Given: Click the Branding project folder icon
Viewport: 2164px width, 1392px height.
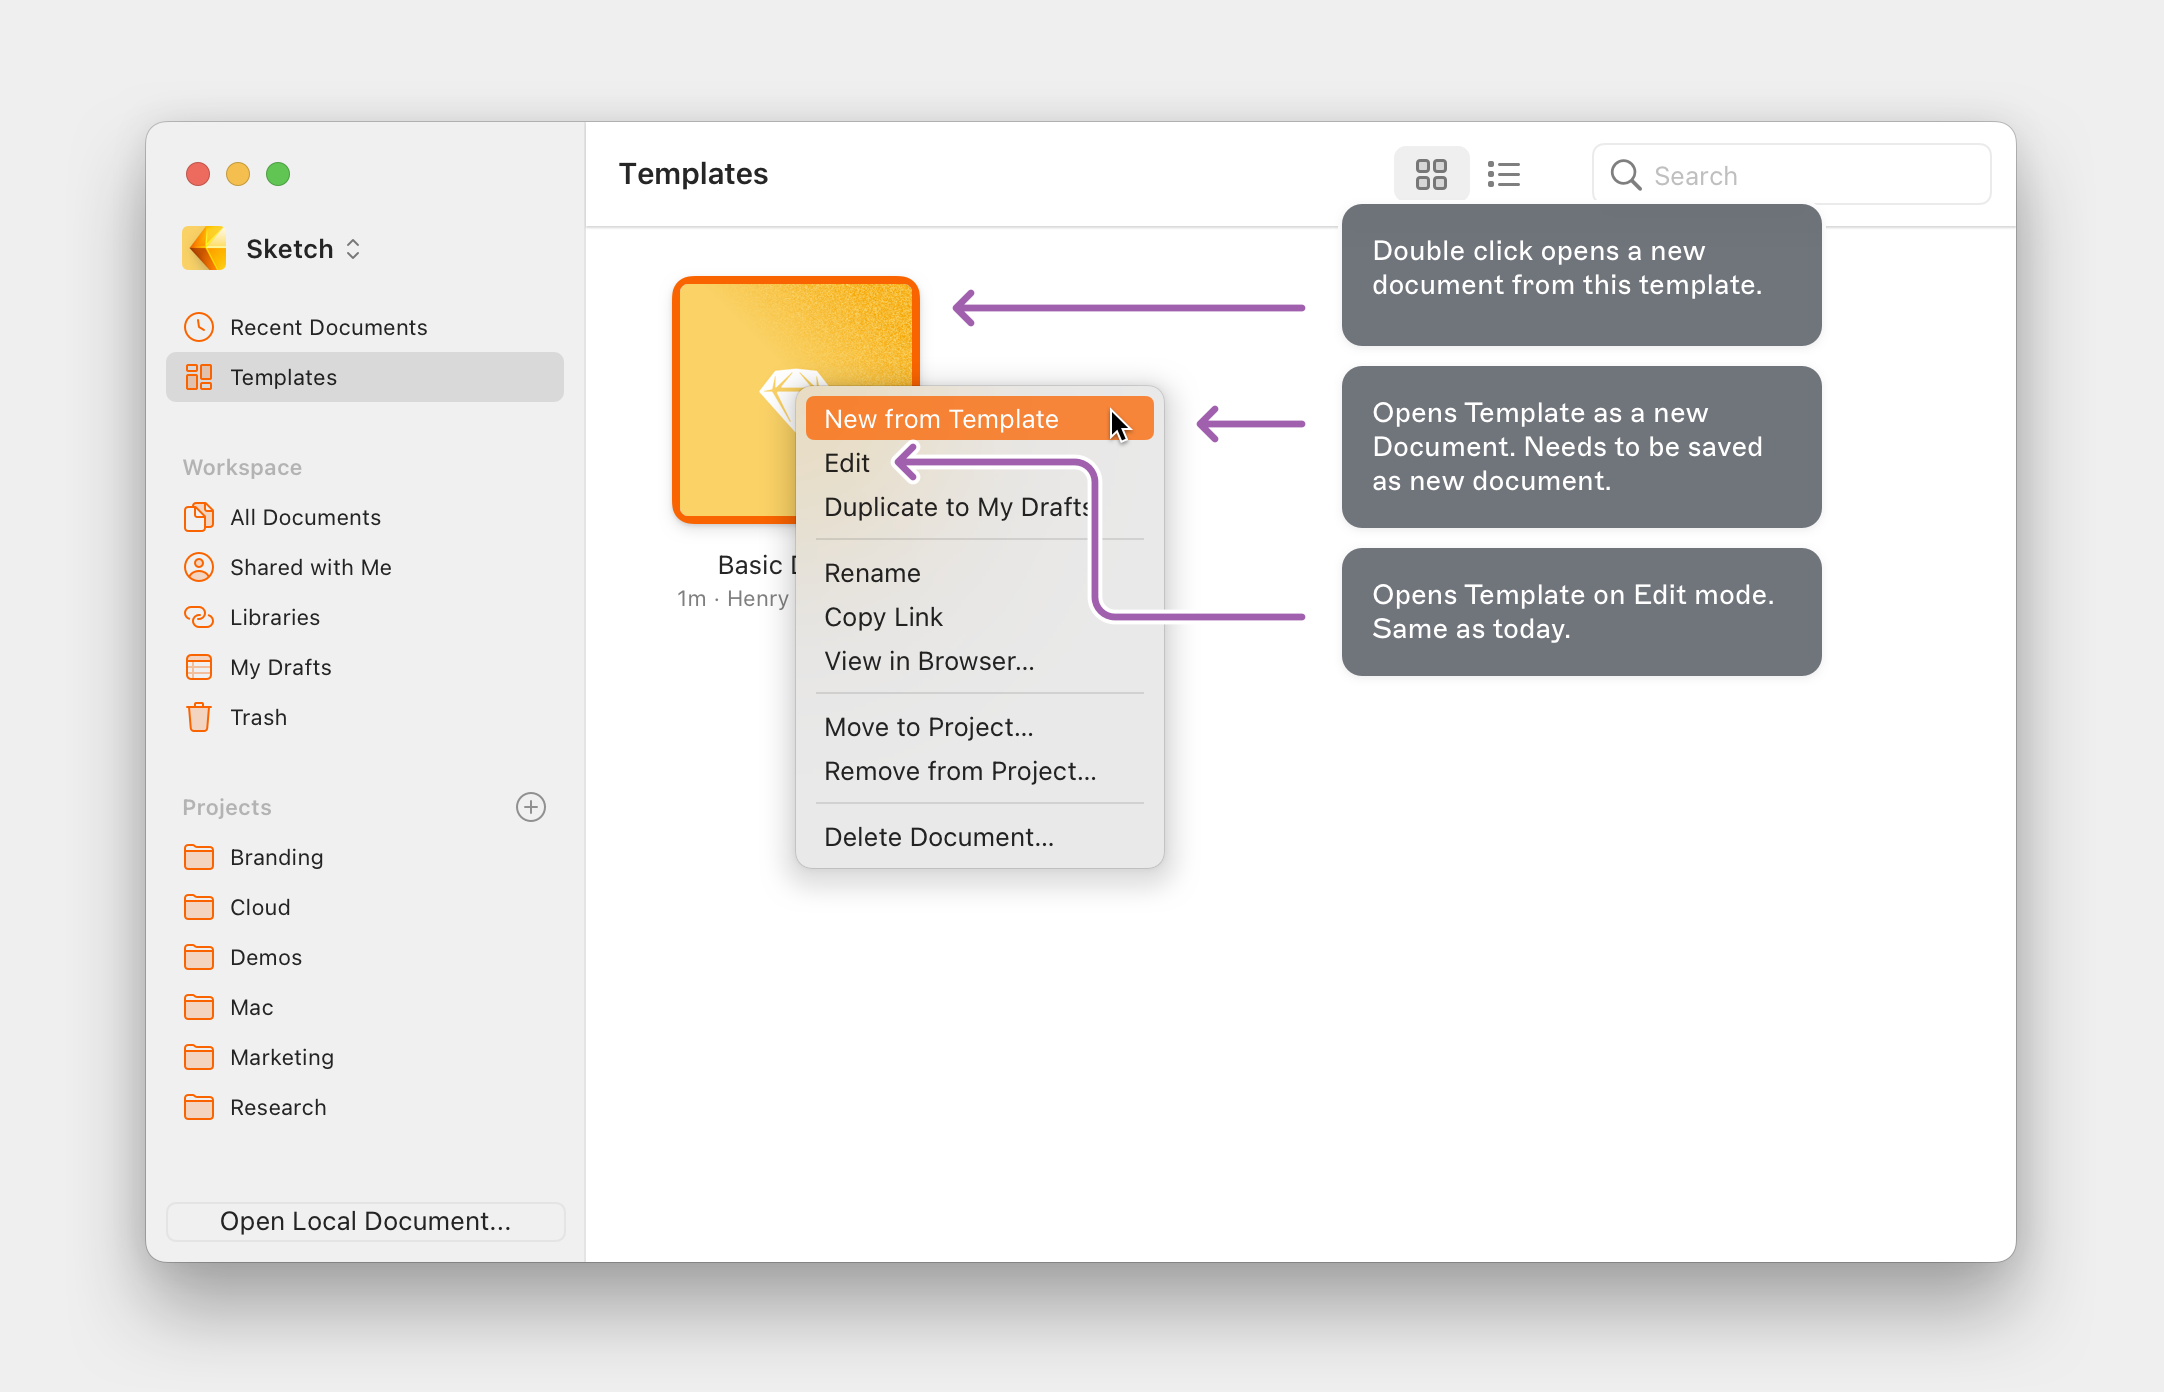Looking at the screenshot, I should click(199, 857).
